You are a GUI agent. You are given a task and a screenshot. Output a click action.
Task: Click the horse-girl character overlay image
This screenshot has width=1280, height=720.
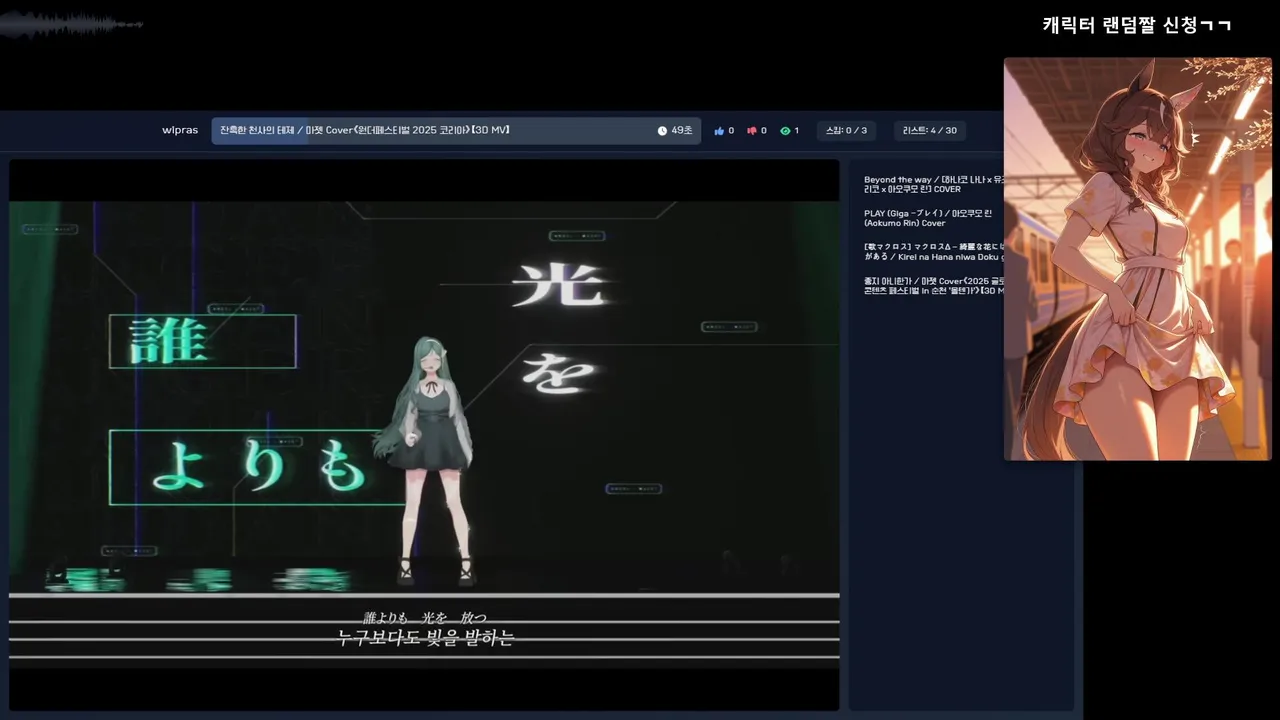[1138, 259]
